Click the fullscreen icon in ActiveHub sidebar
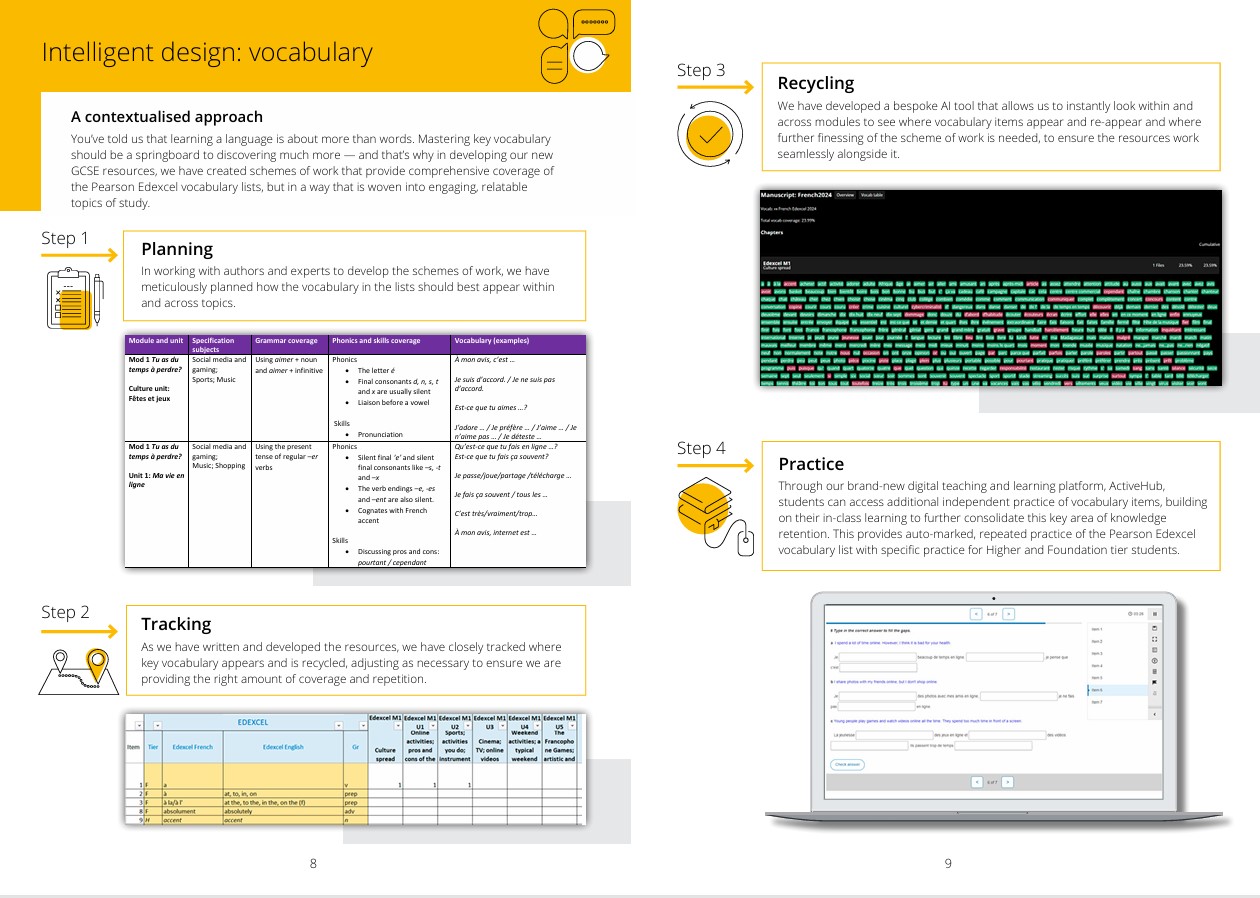 (1155, 639)
